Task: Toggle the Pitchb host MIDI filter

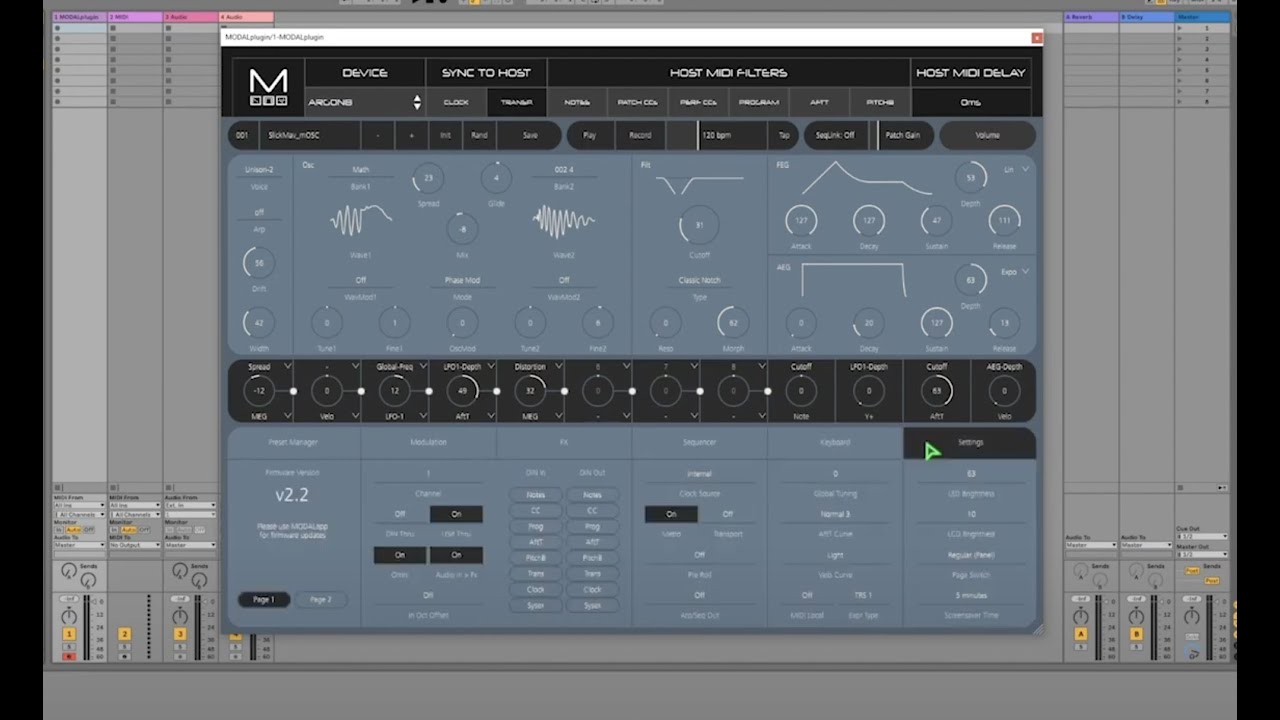Action: click(x=880, y=102)
